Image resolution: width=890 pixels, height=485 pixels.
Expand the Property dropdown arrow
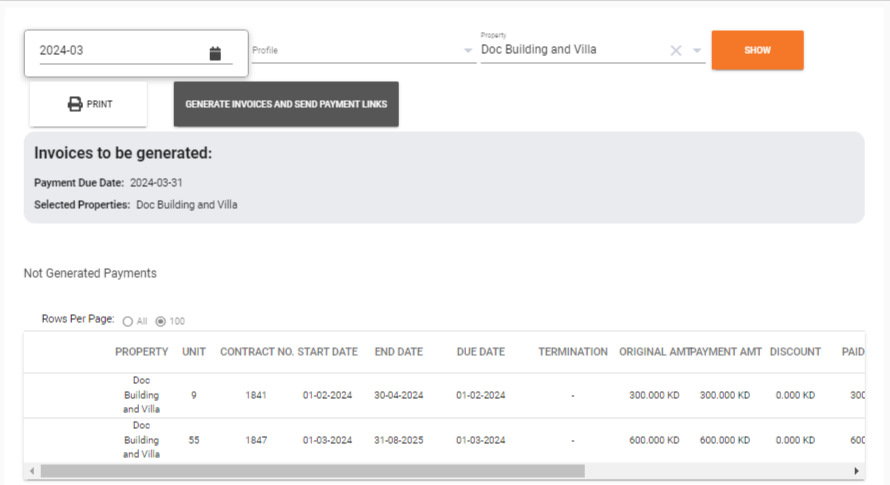coord(697,51)
